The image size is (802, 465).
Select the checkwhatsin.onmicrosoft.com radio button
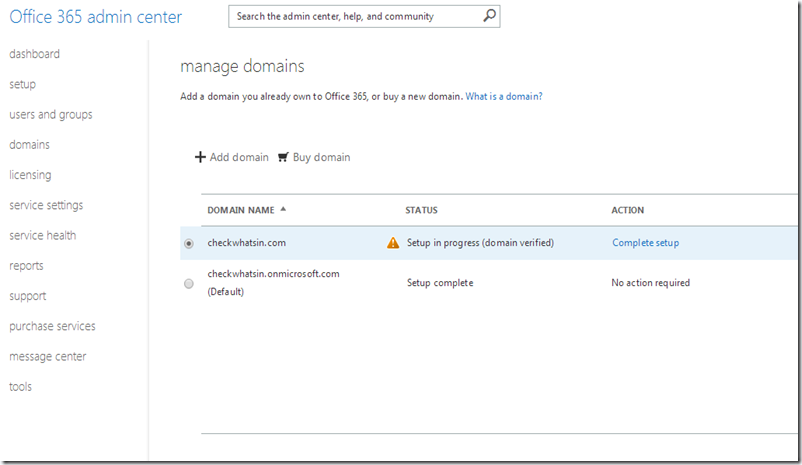coord(189,283)
